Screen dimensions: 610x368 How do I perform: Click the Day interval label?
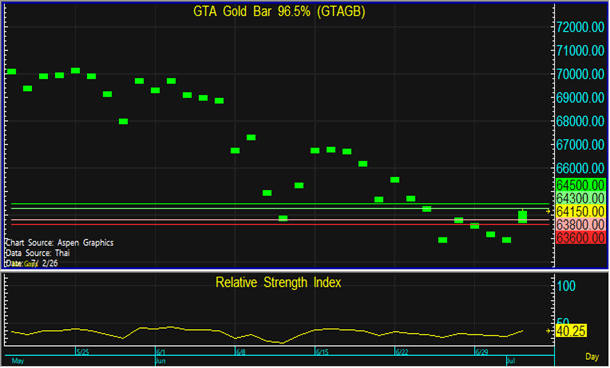(592, 356)
